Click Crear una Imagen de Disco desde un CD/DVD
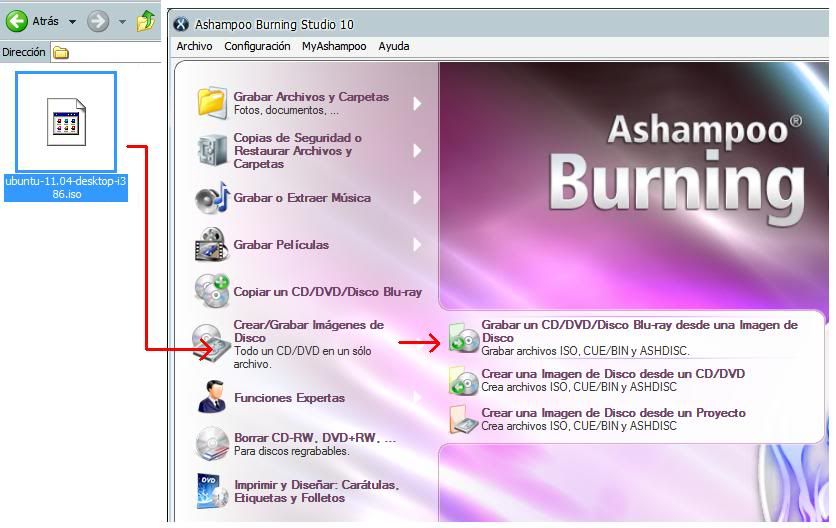This screenshot has height=528, width=836. click(613, 374)
